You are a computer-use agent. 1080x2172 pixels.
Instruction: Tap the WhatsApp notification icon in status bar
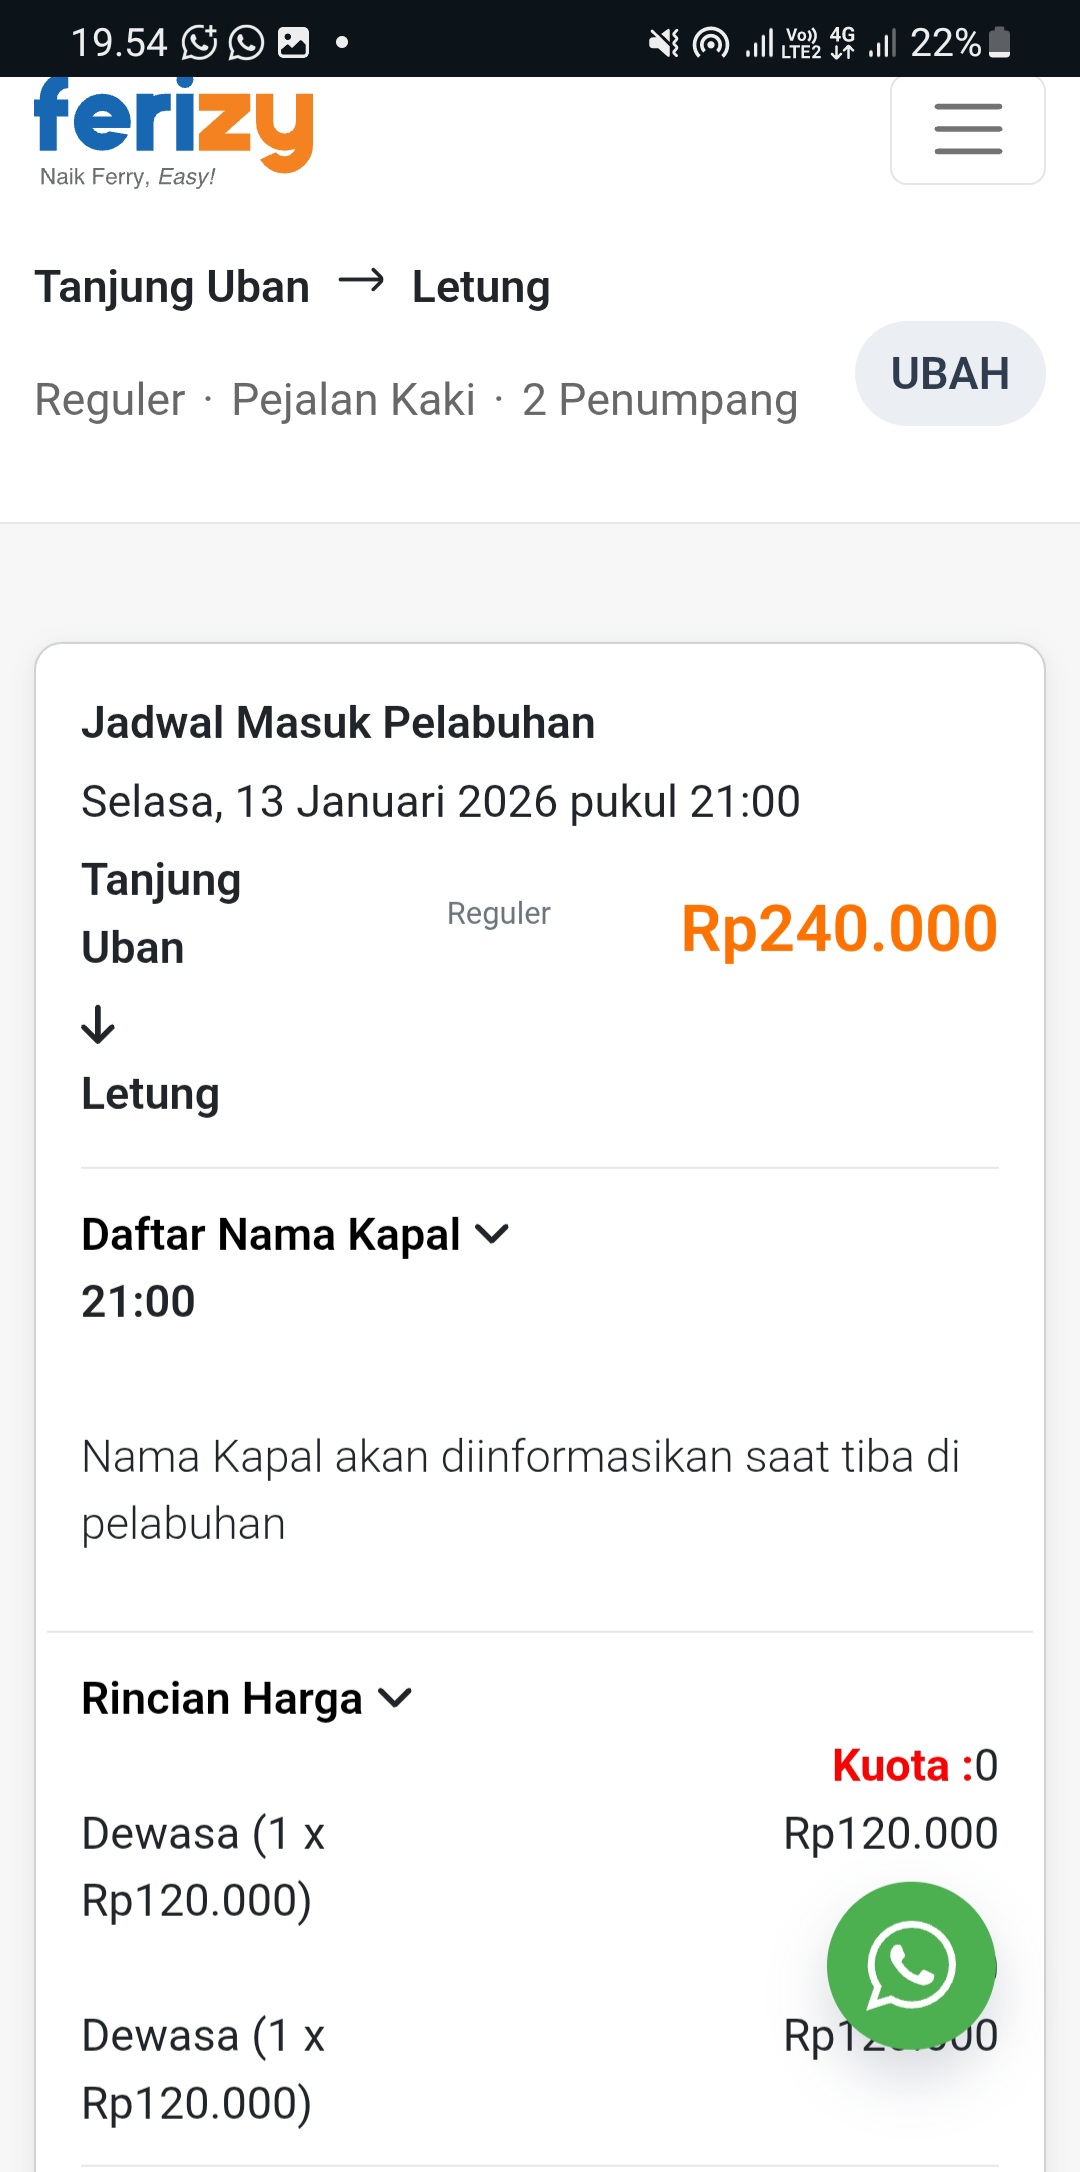click(x=246, y=43)
